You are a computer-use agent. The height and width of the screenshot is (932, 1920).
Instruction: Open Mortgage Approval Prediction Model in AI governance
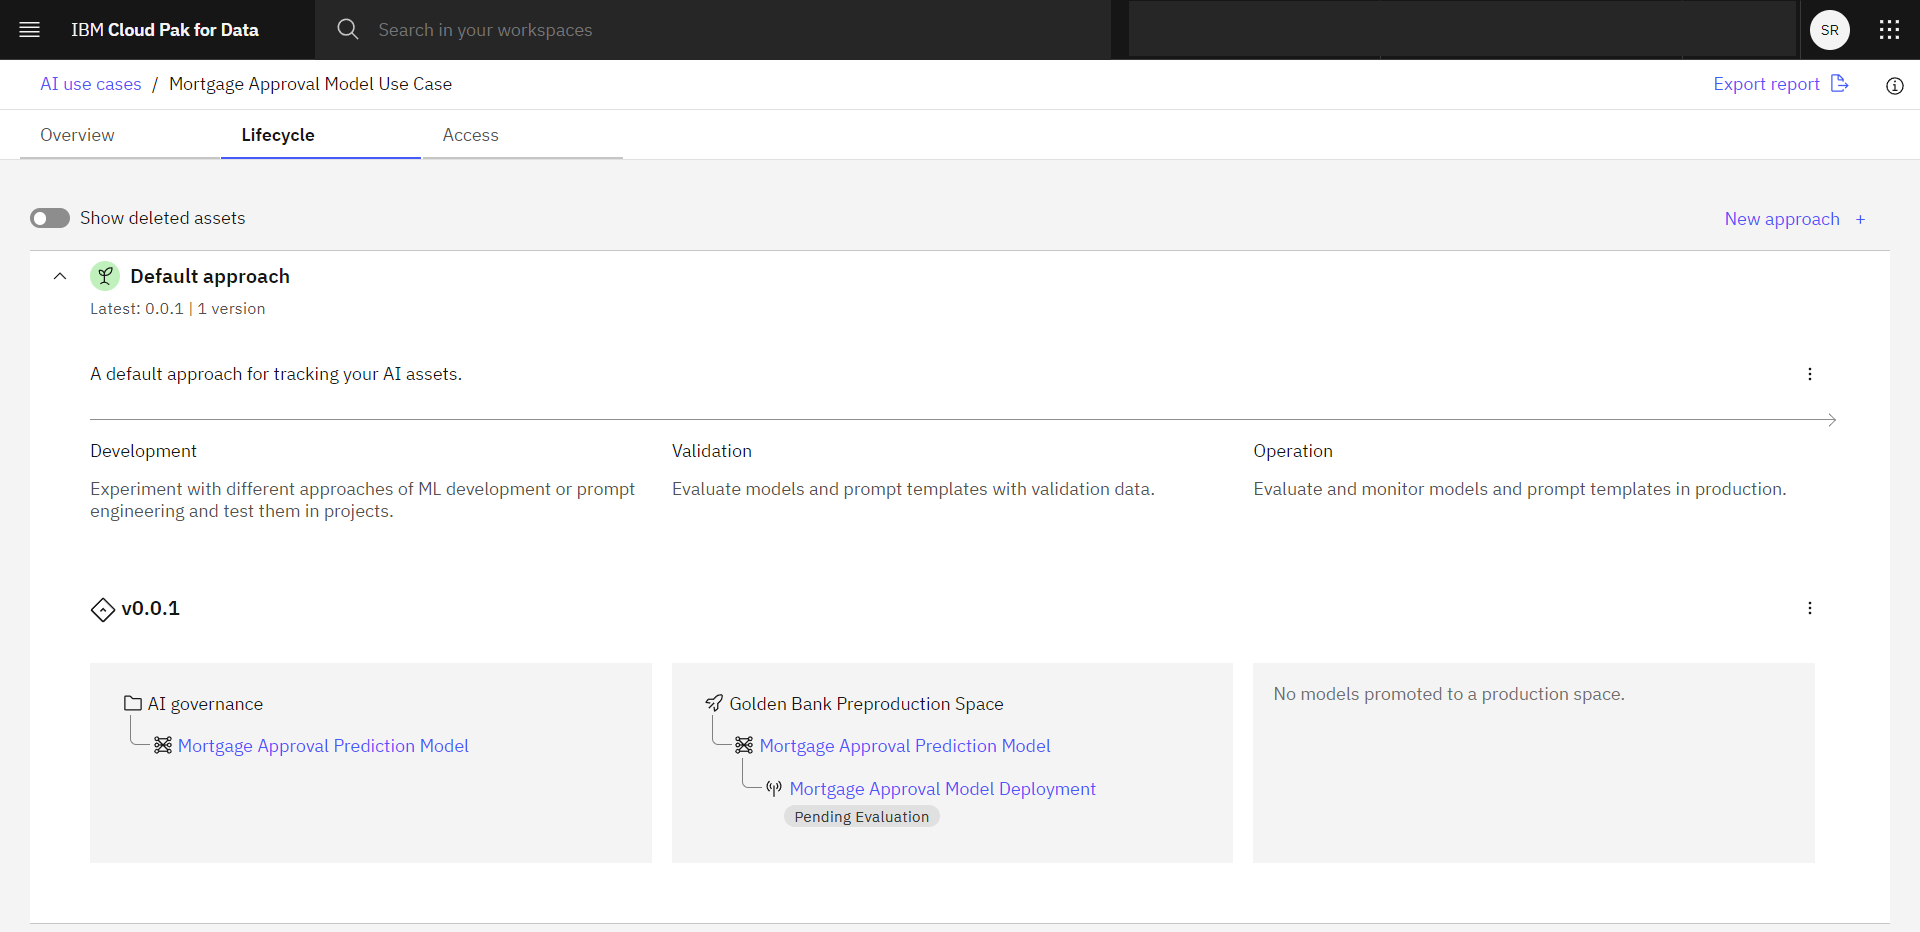323,746
